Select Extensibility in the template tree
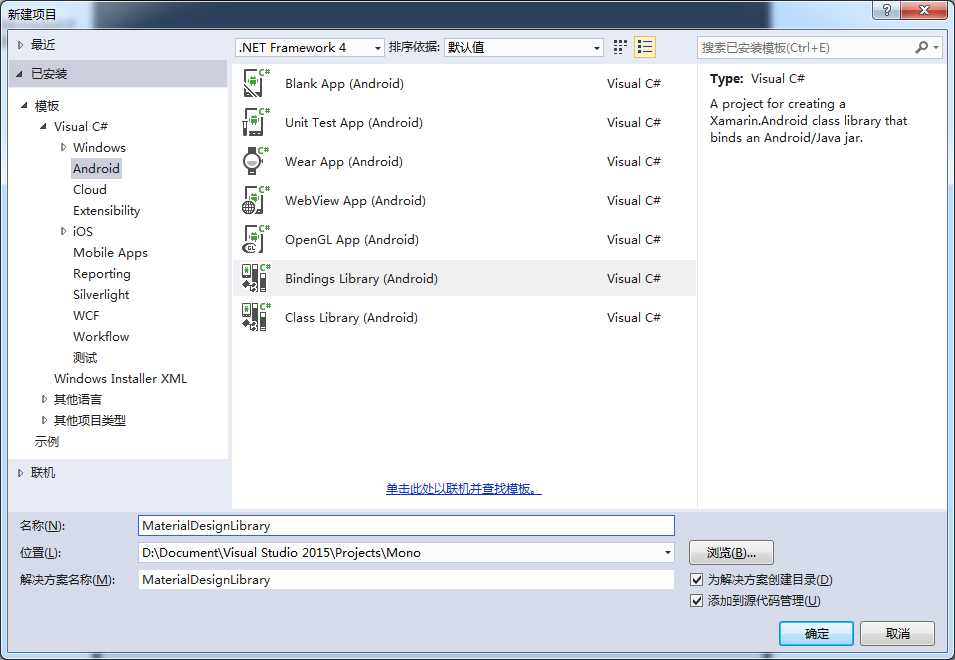 107,211
